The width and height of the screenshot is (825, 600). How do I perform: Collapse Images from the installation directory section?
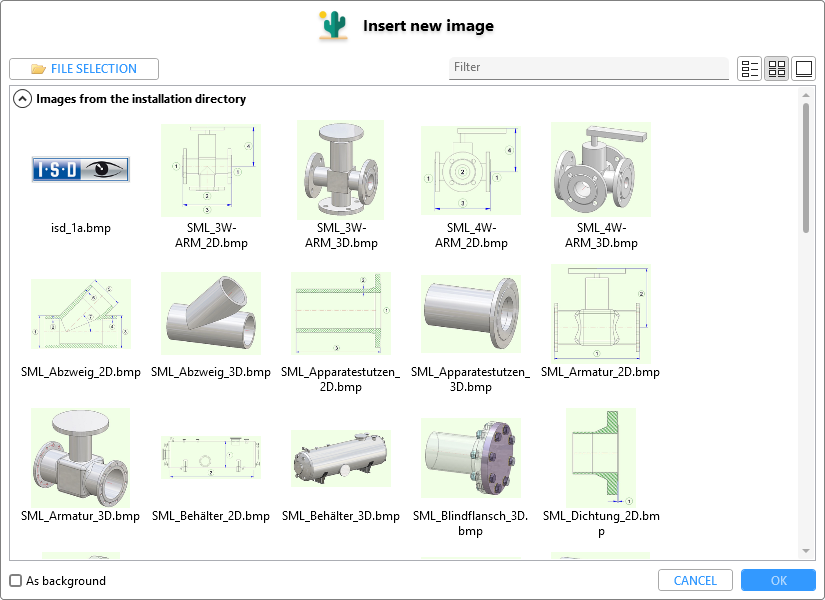click(x=21, y=99)
